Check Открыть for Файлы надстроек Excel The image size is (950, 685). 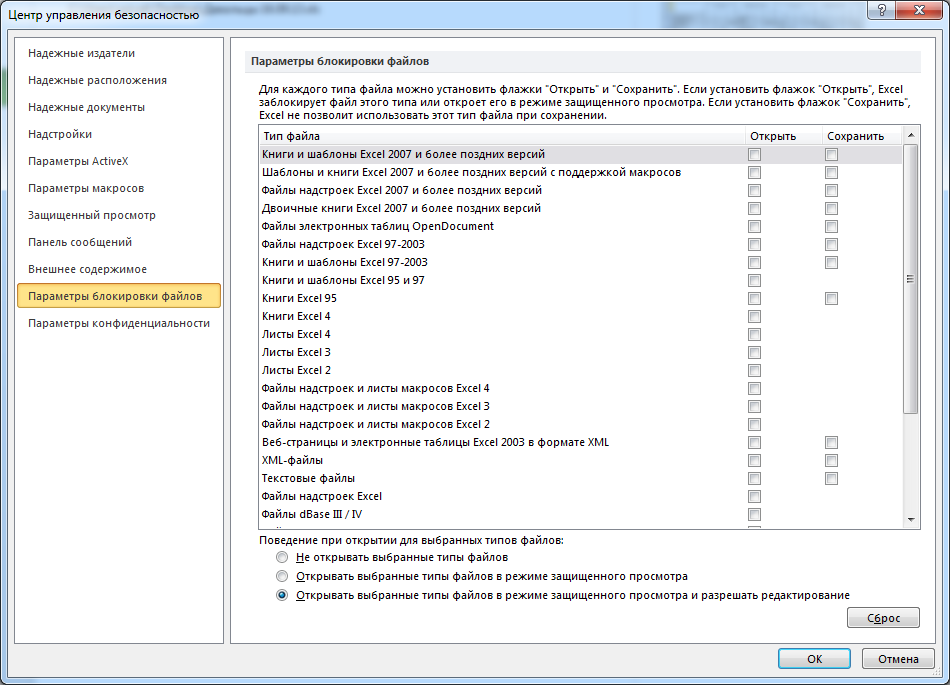click(754, 497)
